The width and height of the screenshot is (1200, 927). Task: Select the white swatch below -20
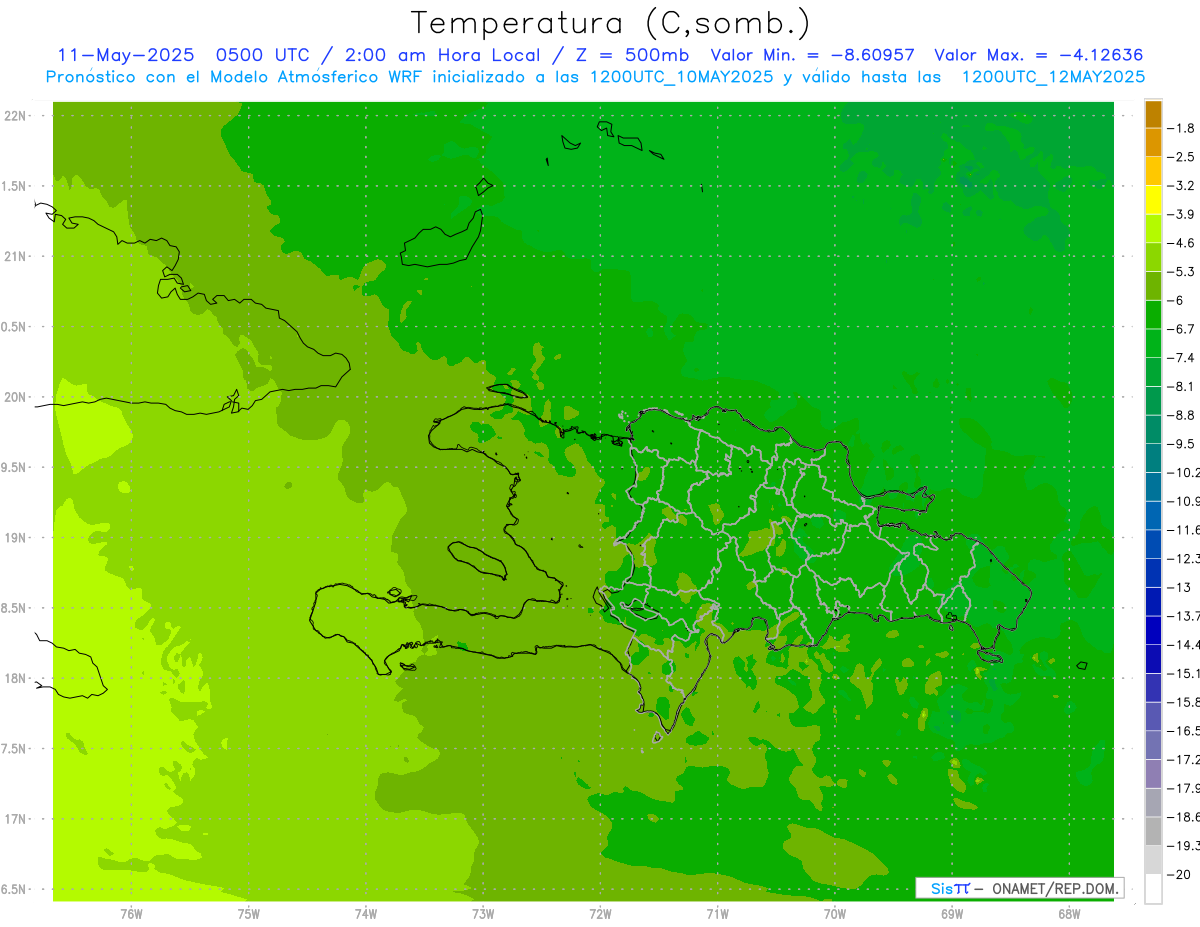(1153, 889)
